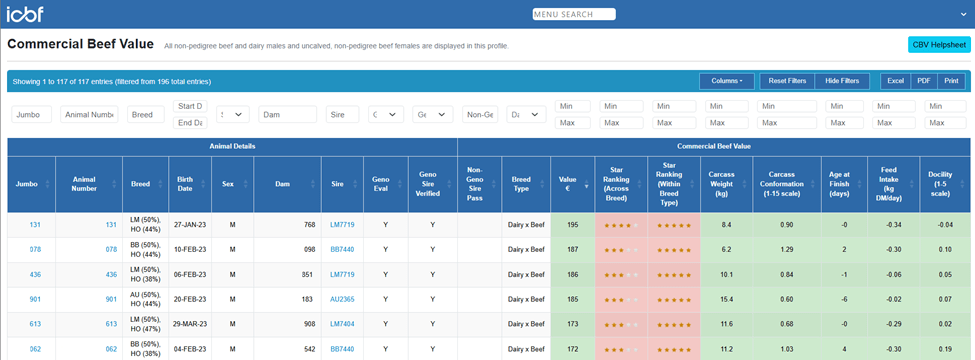Open the Geno Eval filter dropdown
This screenshot has height=360, width=975.
tap(386, 114)
